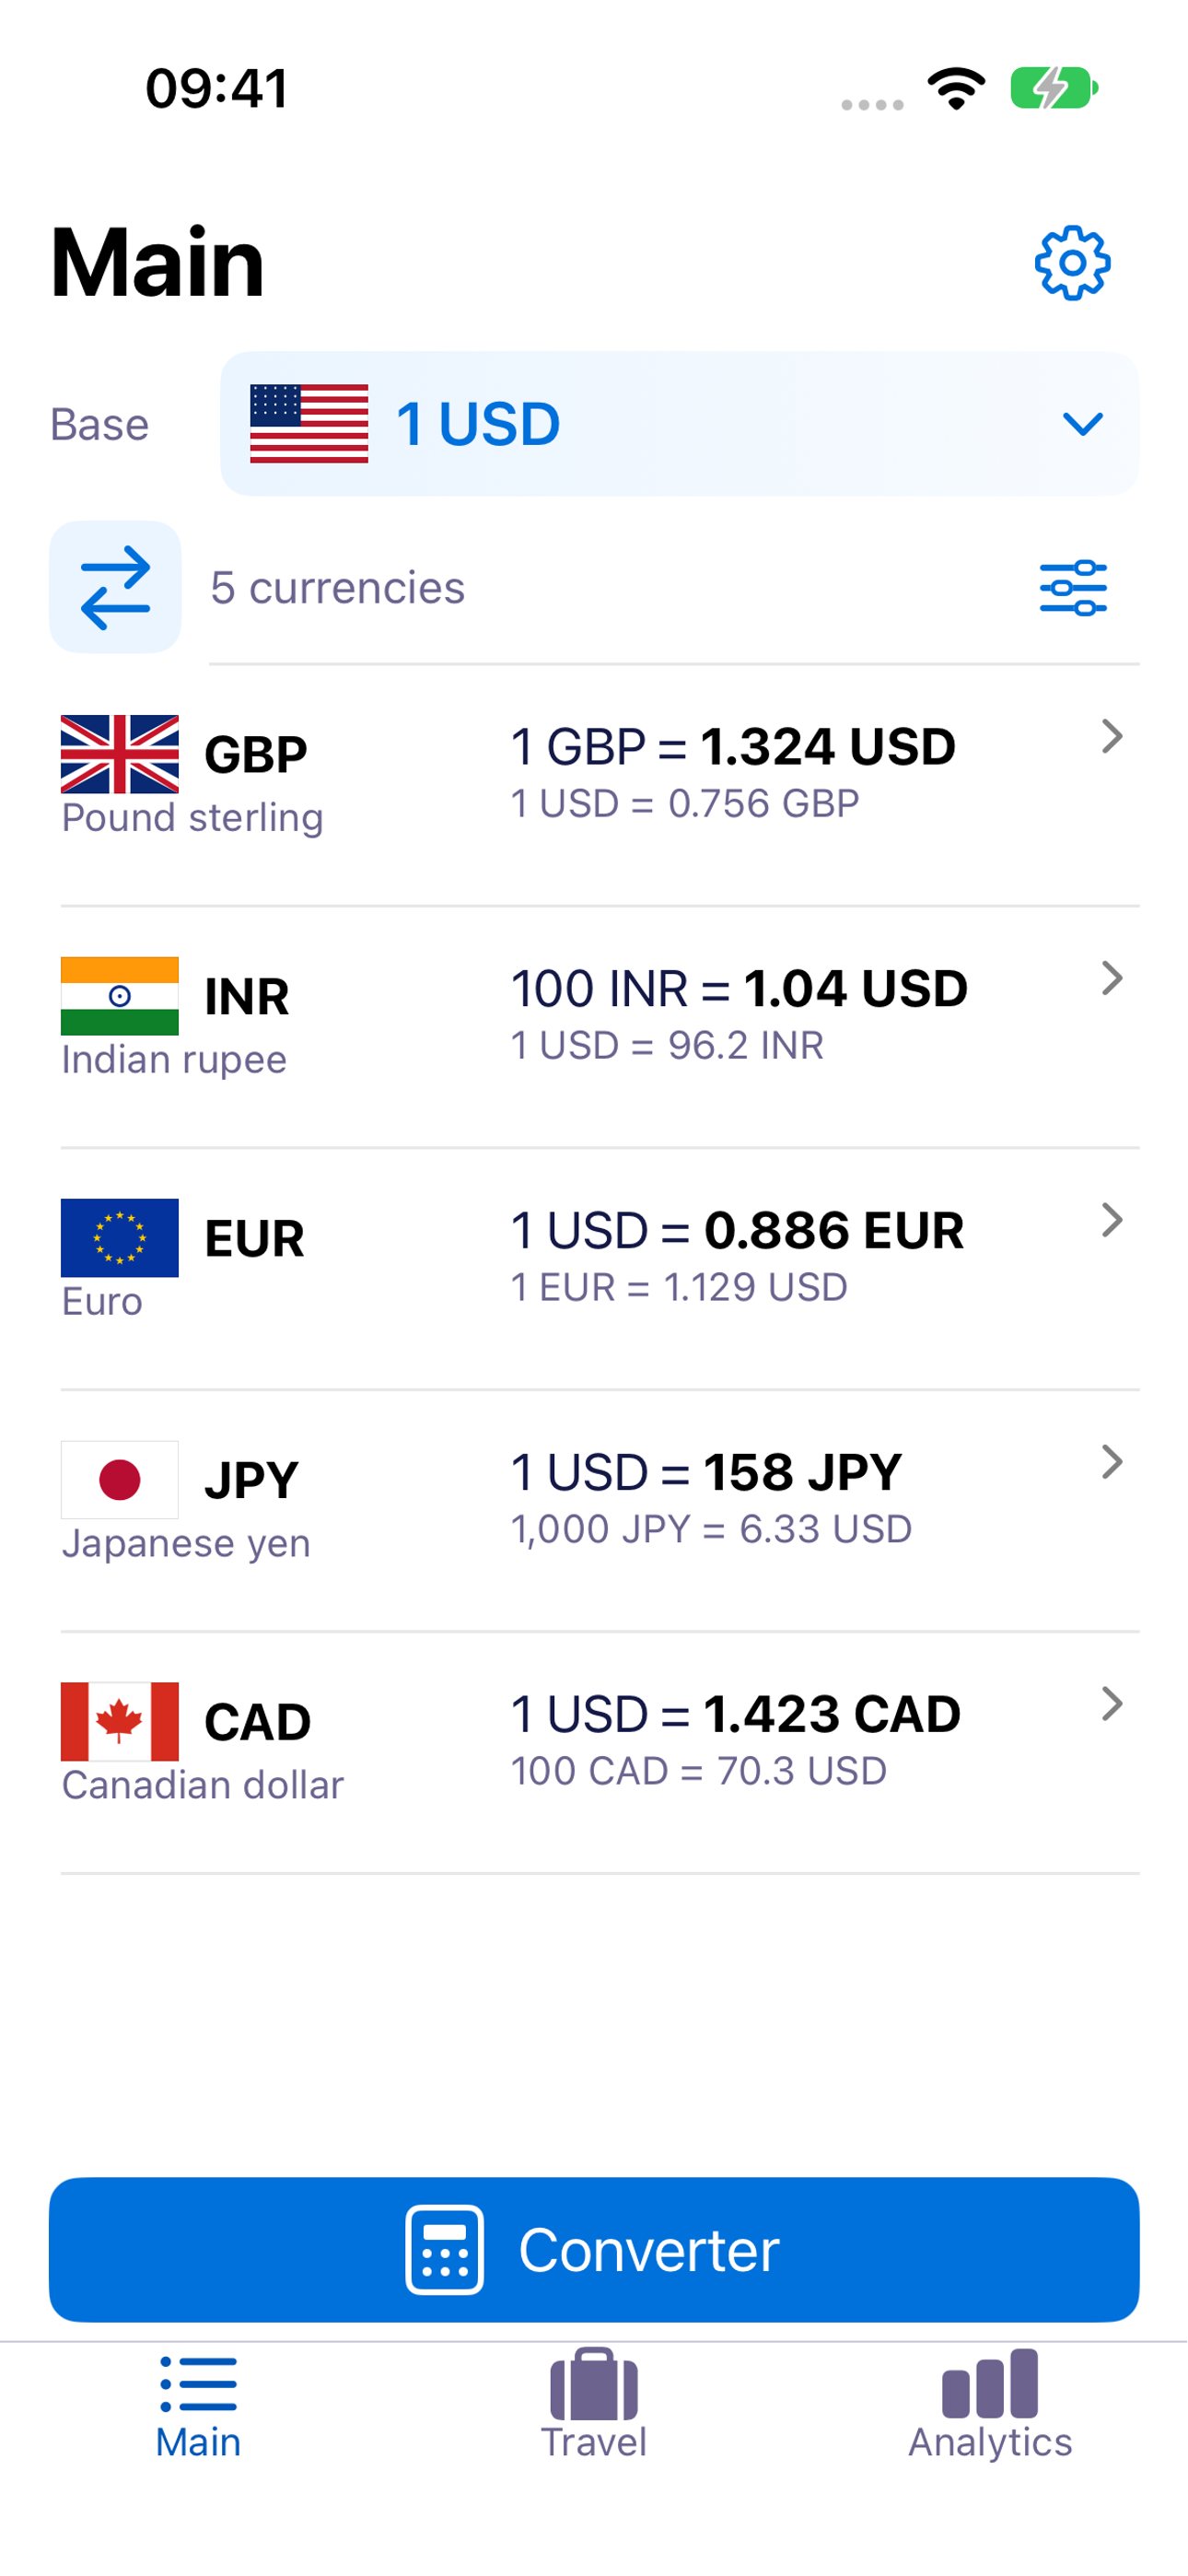Open GBP details via its chevron
The height and width of the screenshot is (2576, 1188).
pyautogui.click(x=1111, y=737)
